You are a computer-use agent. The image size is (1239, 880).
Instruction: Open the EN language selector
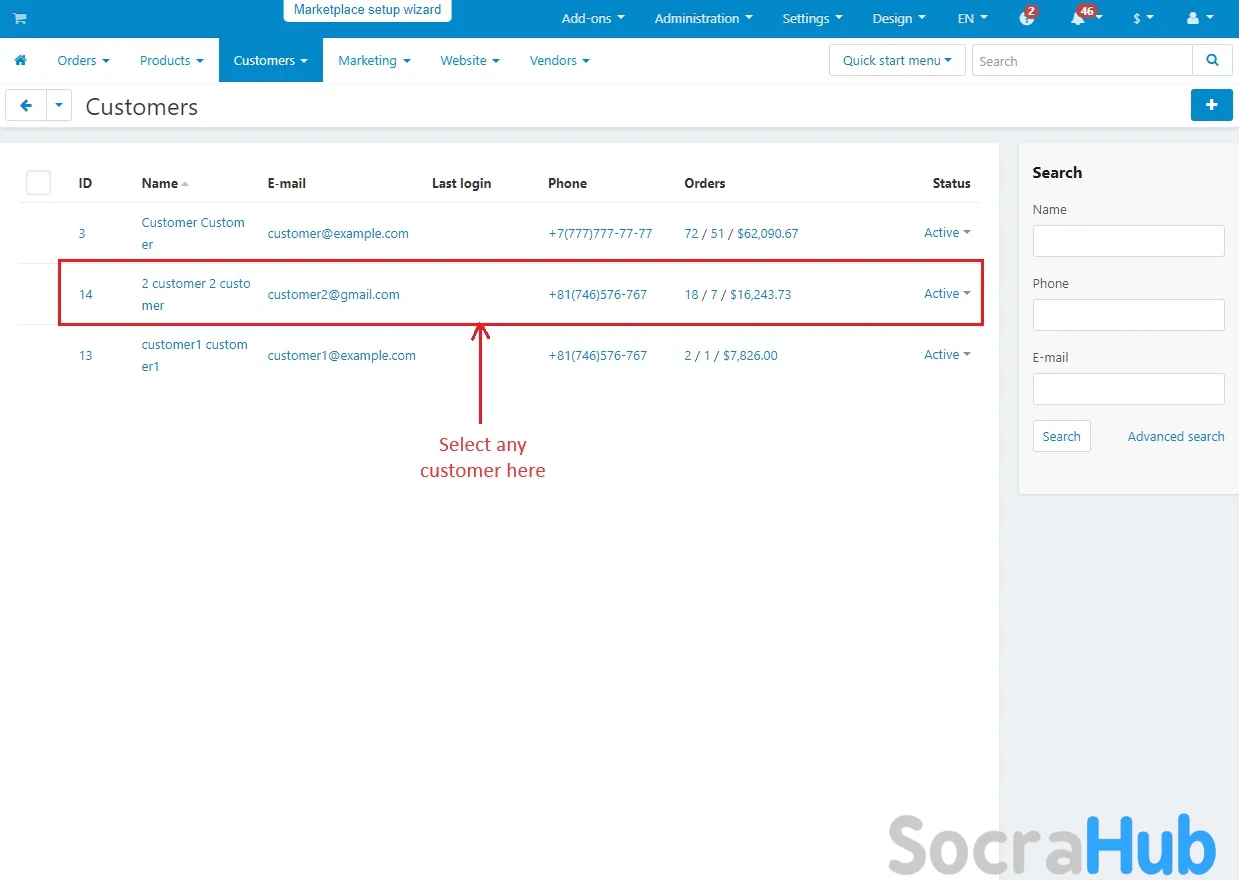[972, 19]
